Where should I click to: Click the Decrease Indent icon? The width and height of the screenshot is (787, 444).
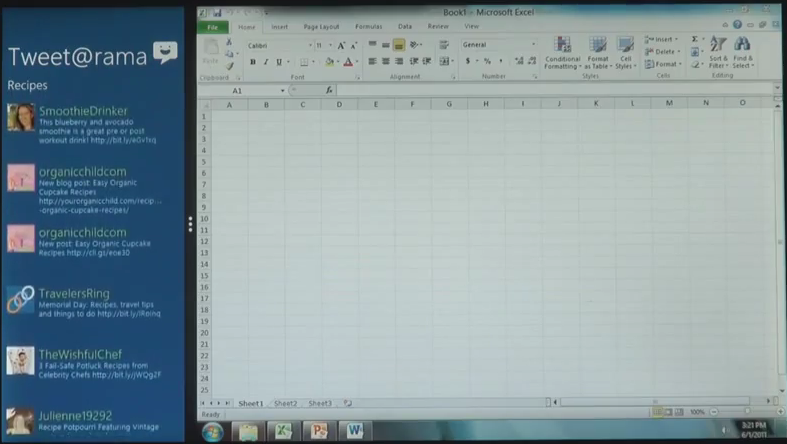(414, 61)
